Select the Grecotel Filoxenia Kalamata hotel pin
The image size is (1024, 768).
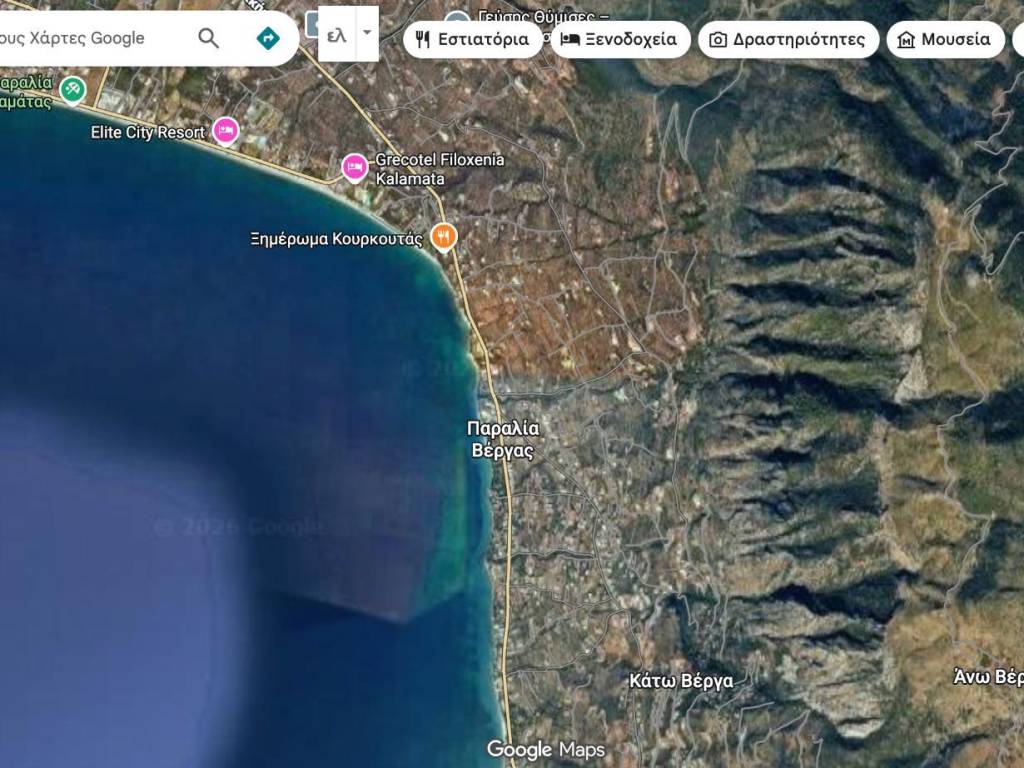coord(354,166)
